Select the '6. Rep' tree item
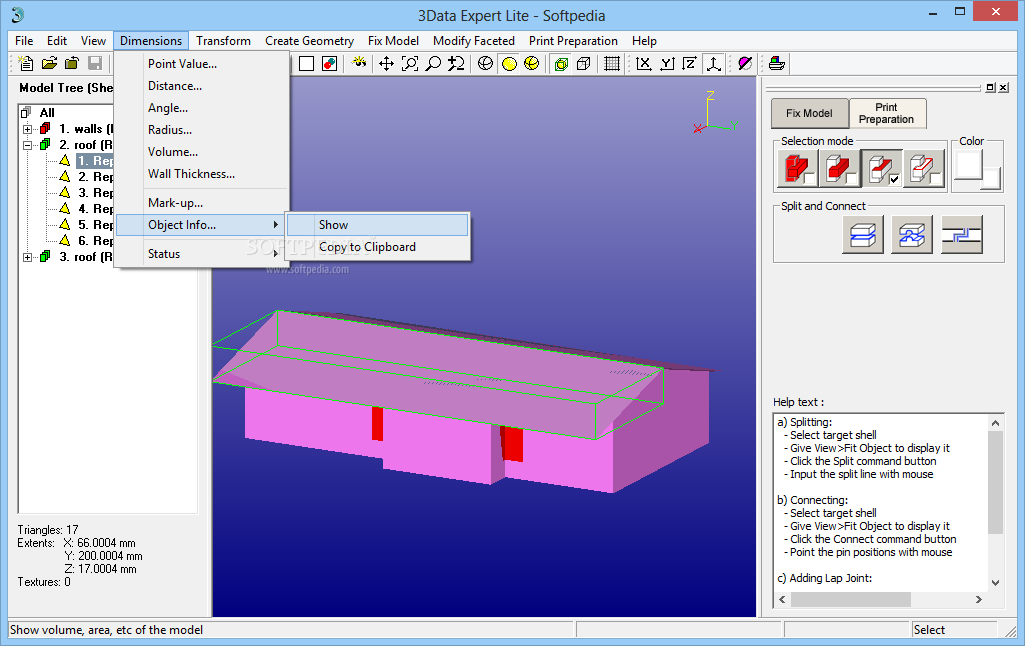1025x646 pixels. coord(95,241)
